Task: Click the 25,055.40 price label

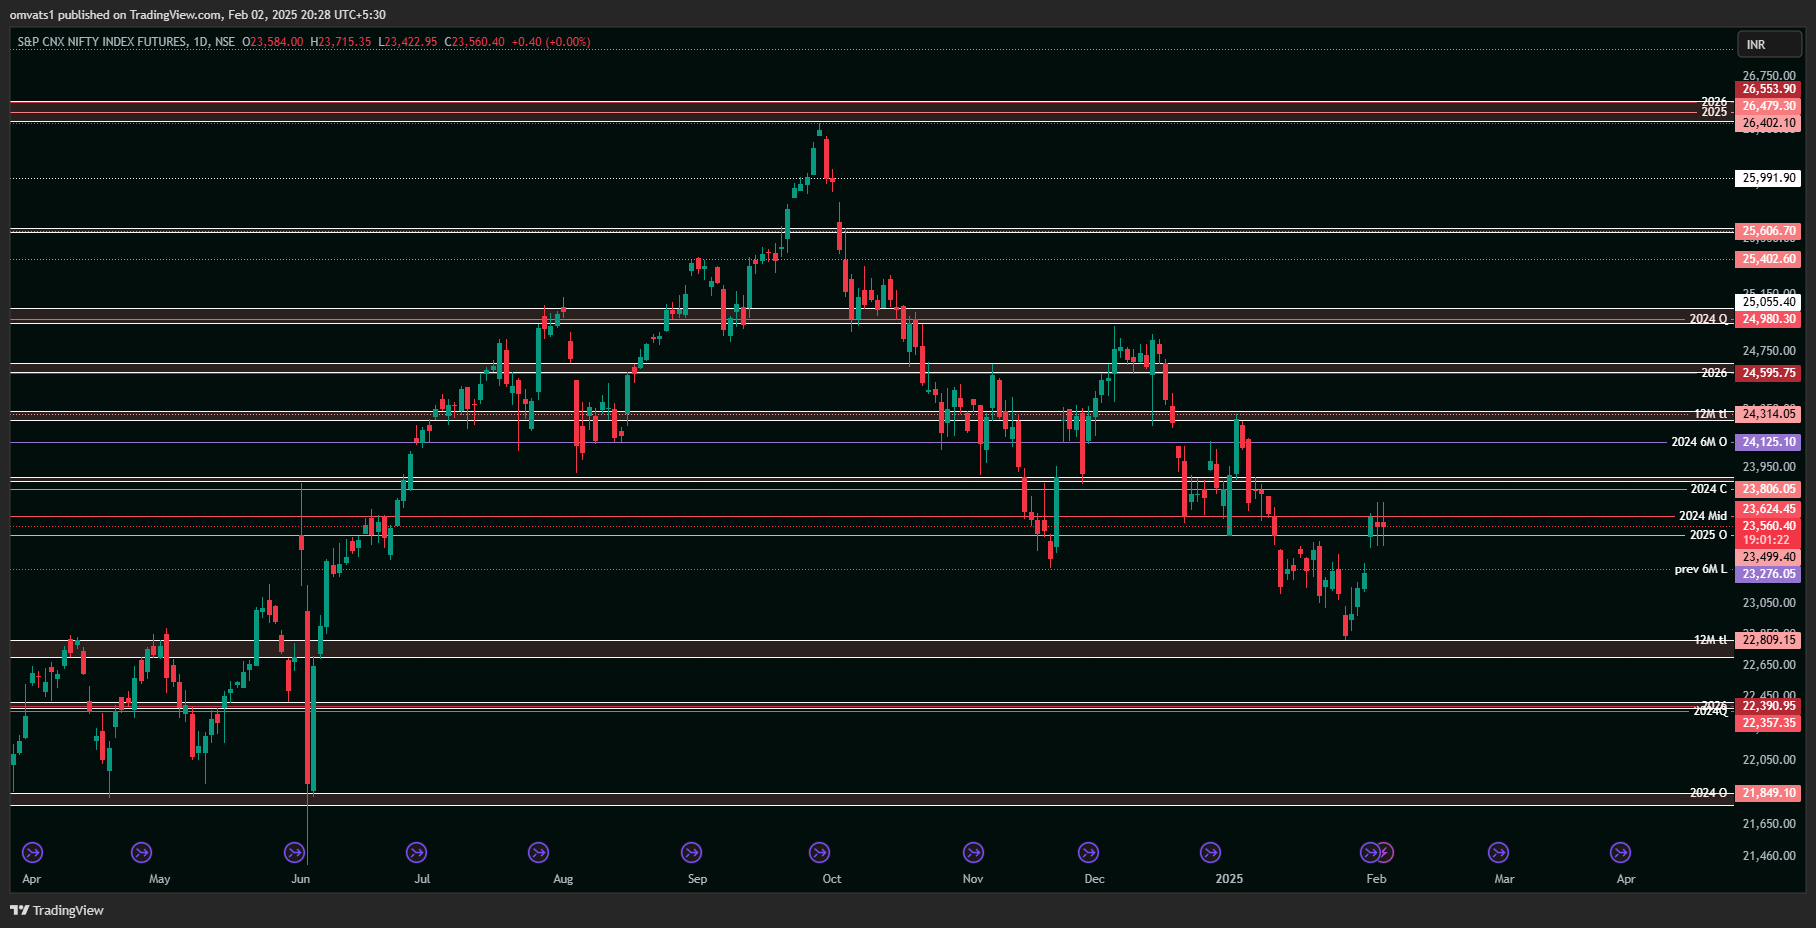Action: click(x=1768, y=302)
